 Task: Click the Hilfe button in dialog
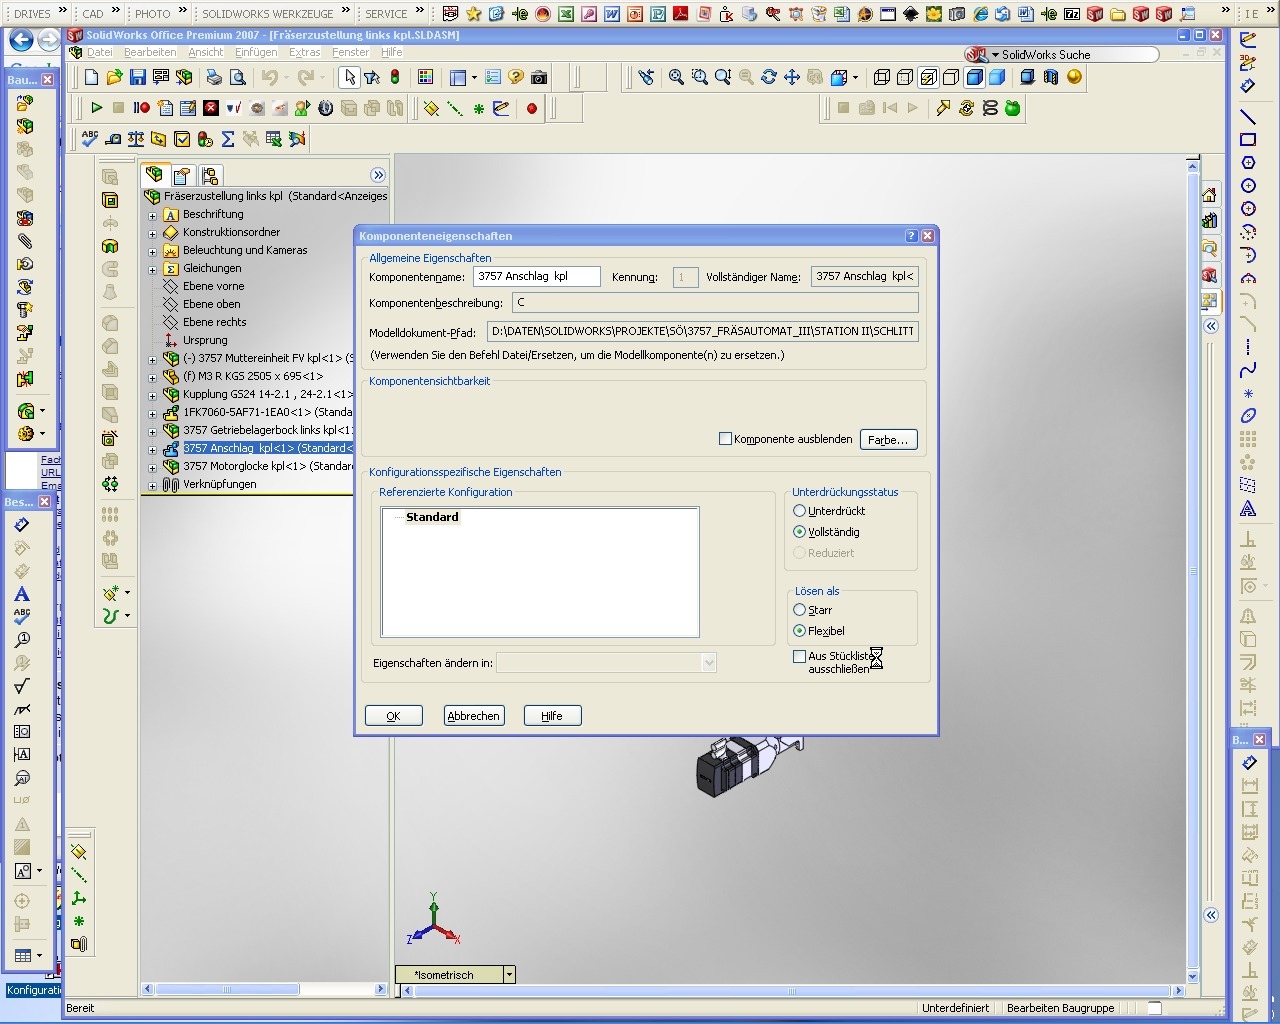point(552,716)
